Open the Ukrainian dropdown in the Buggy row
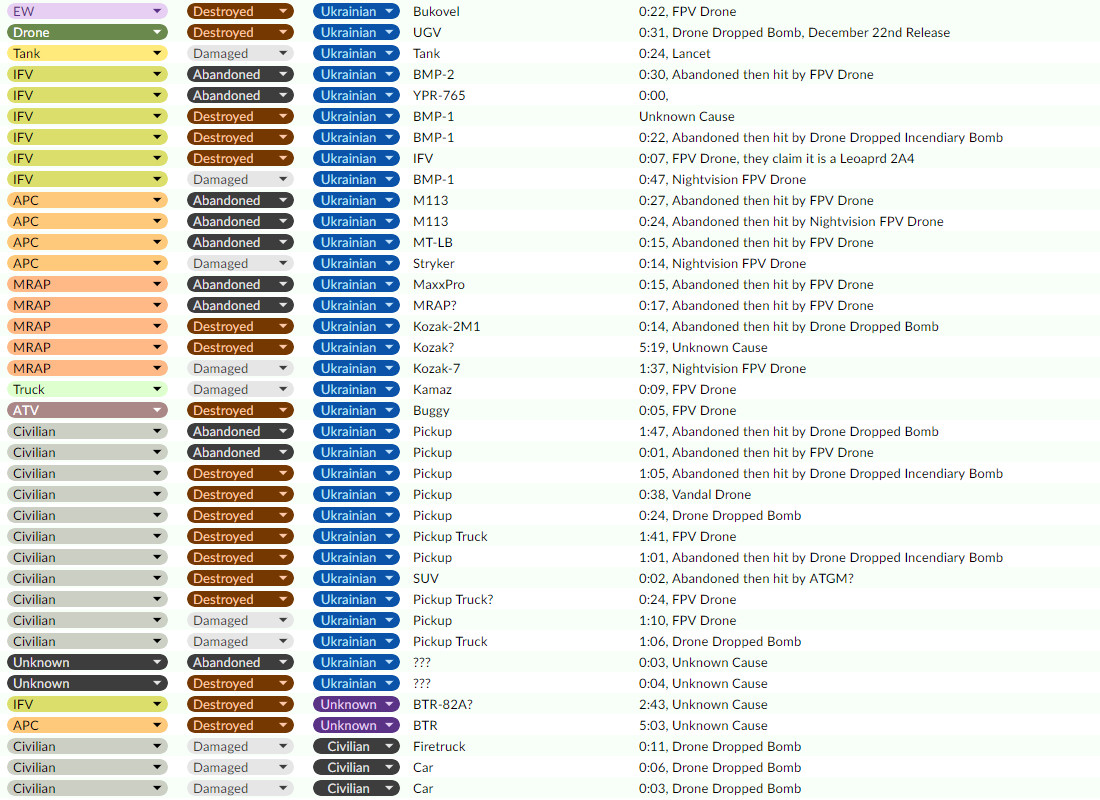The width and height of the screenshot is (1100, 800). click(x=356, y=411)
